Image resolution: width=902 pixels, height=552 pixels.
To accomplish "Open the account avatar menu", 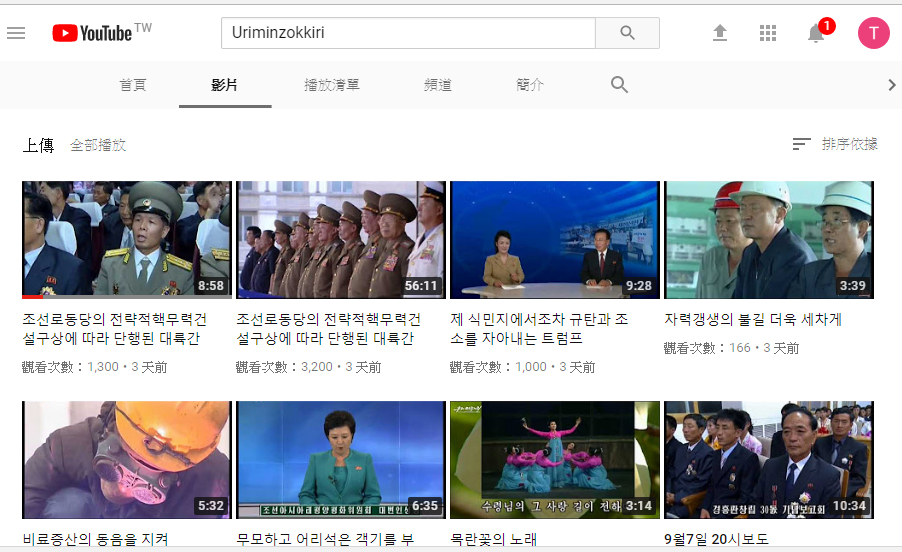I will [x=873, y=33].
